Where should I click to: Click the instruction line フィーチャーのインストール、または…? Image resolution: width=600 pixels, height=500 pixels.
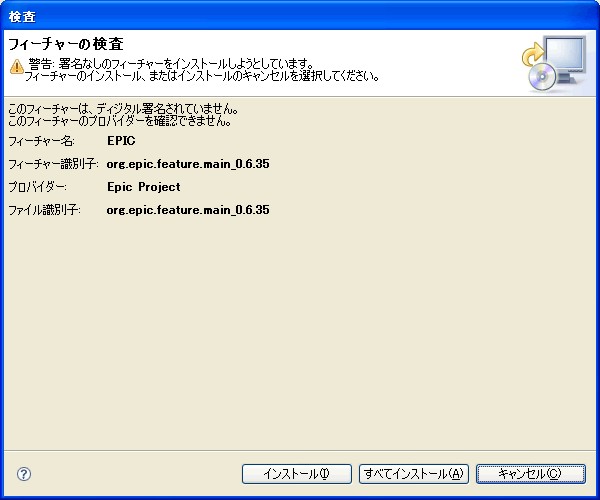(x=202, y=76)
